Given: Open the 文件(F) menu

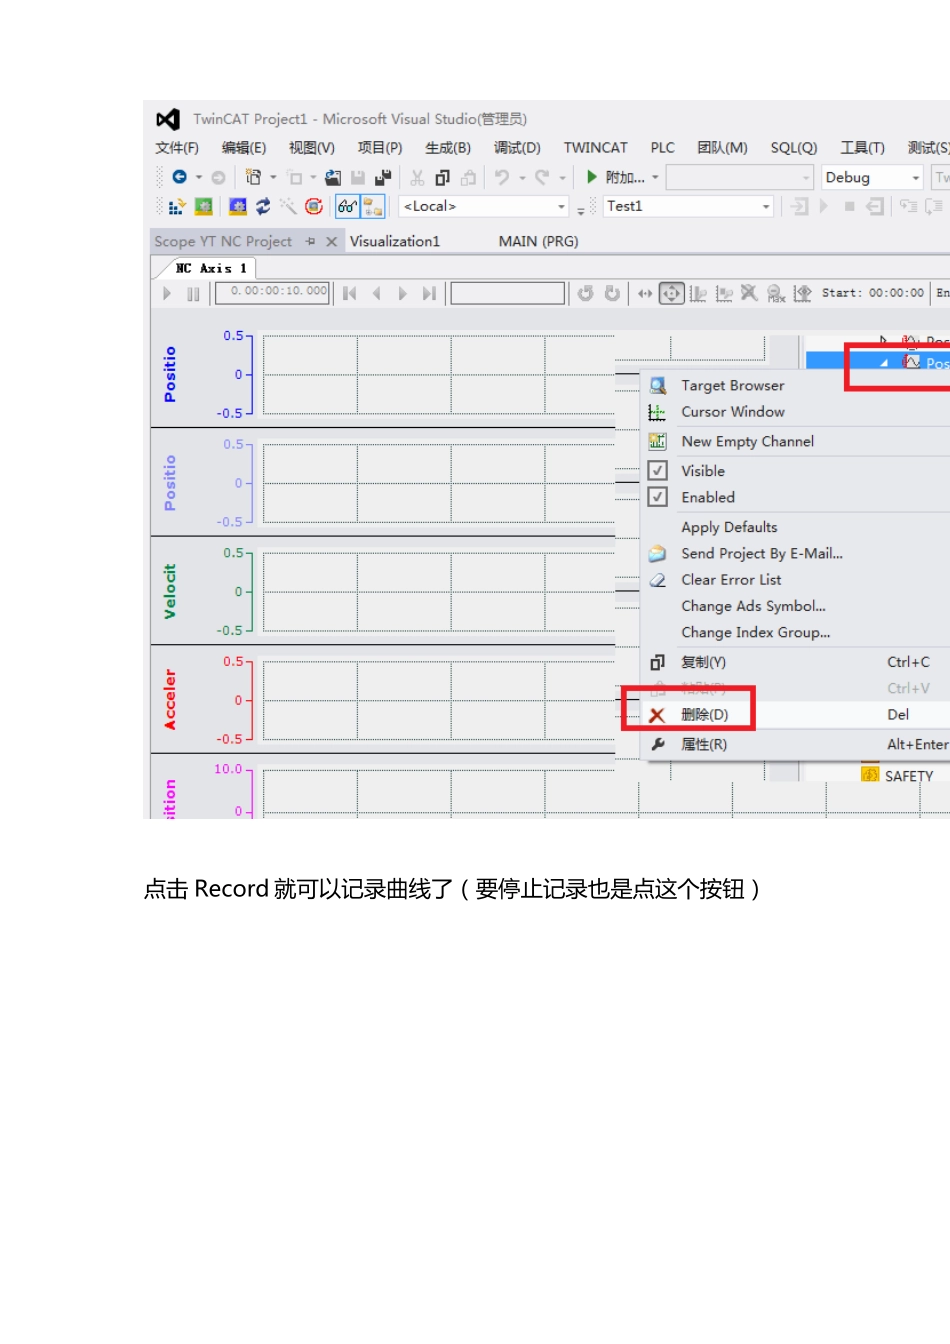Looking at the screenshot, I should (x=177, y=148).
